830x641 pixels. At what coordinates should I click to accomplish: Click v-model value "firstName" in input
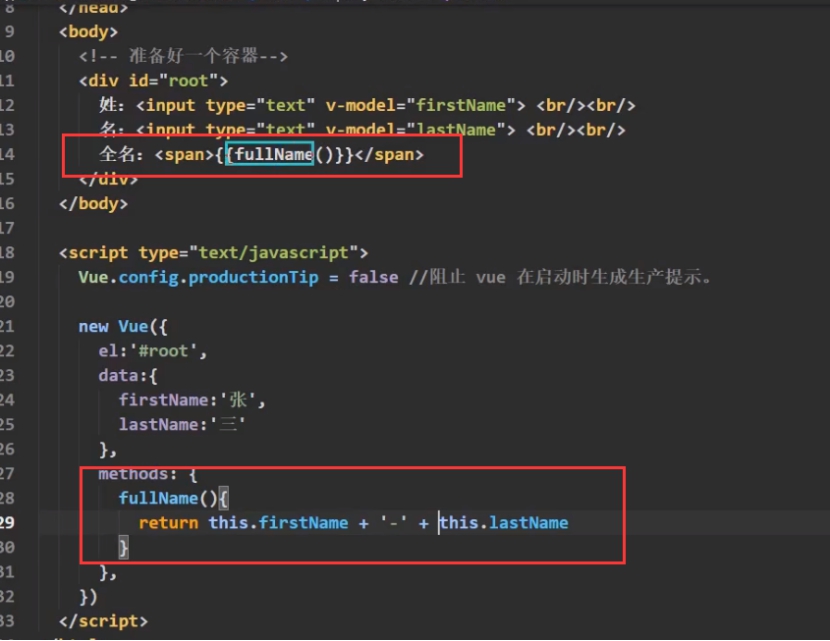click(461, 105)
